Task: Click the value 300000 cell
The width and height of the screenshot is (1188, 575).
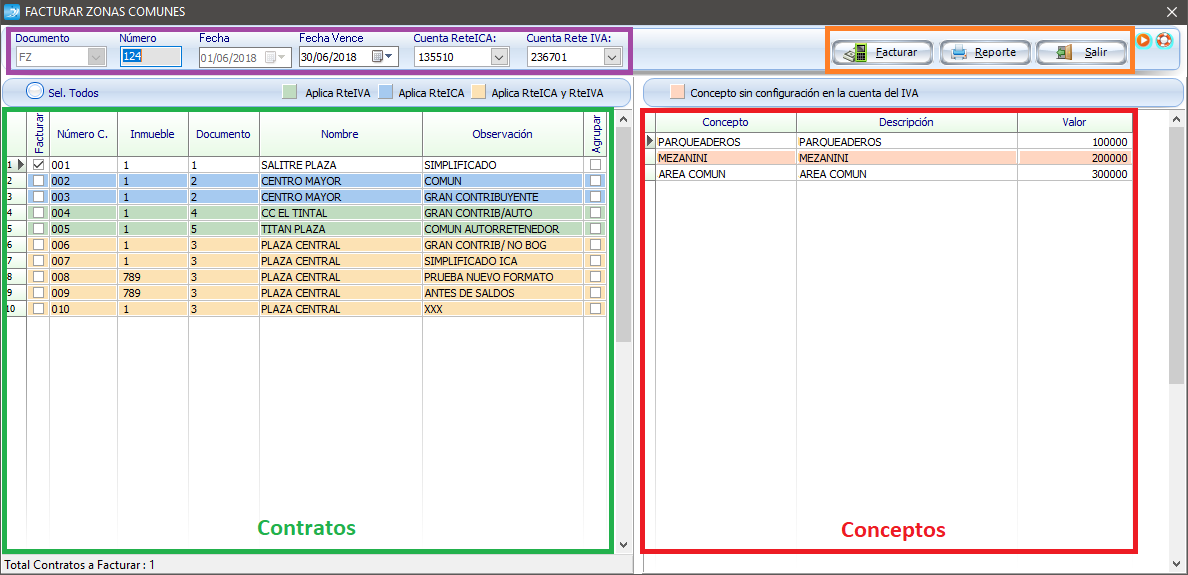Action: (1074, 173)
